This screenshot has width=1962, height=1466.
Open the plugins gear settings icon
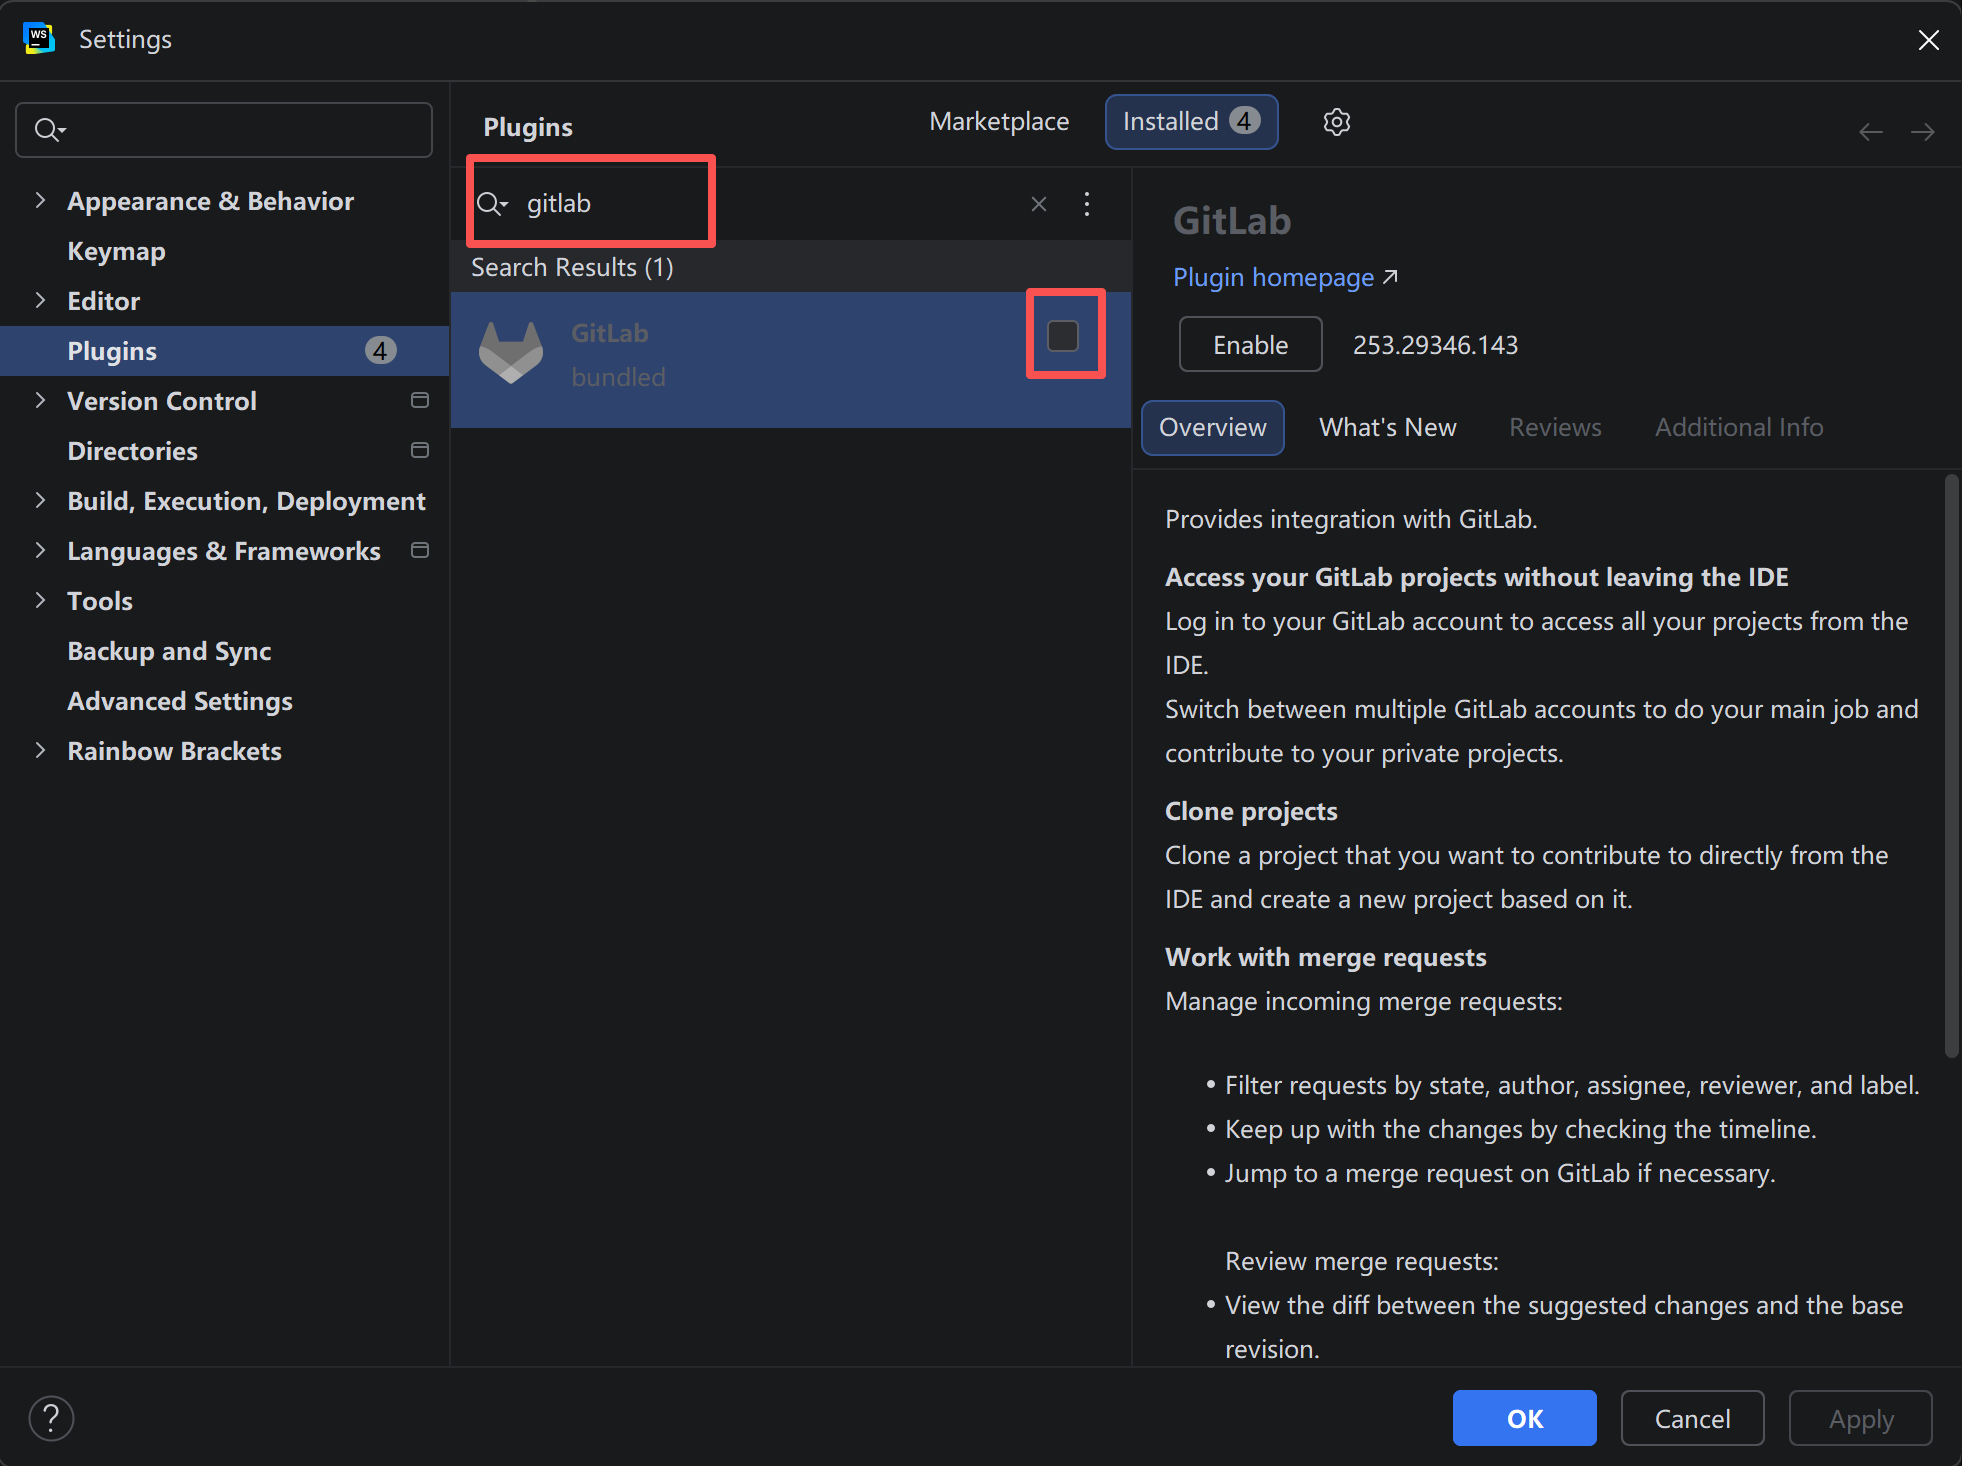[x=1337, y=122]
